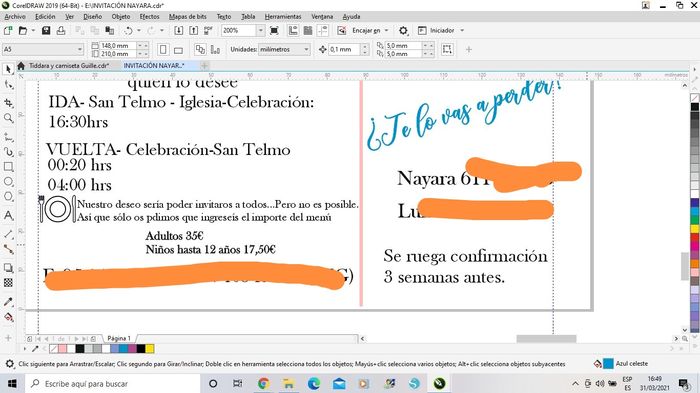
Task: Toggle apply layout to all pages
Action: coord(200,49)
